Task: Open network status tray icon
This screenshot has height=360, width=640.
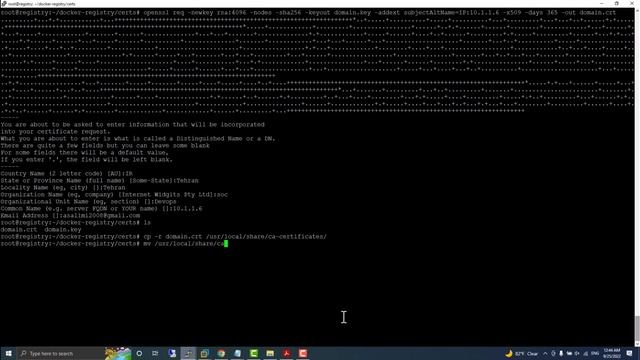Action: click(x=586, y=353)
